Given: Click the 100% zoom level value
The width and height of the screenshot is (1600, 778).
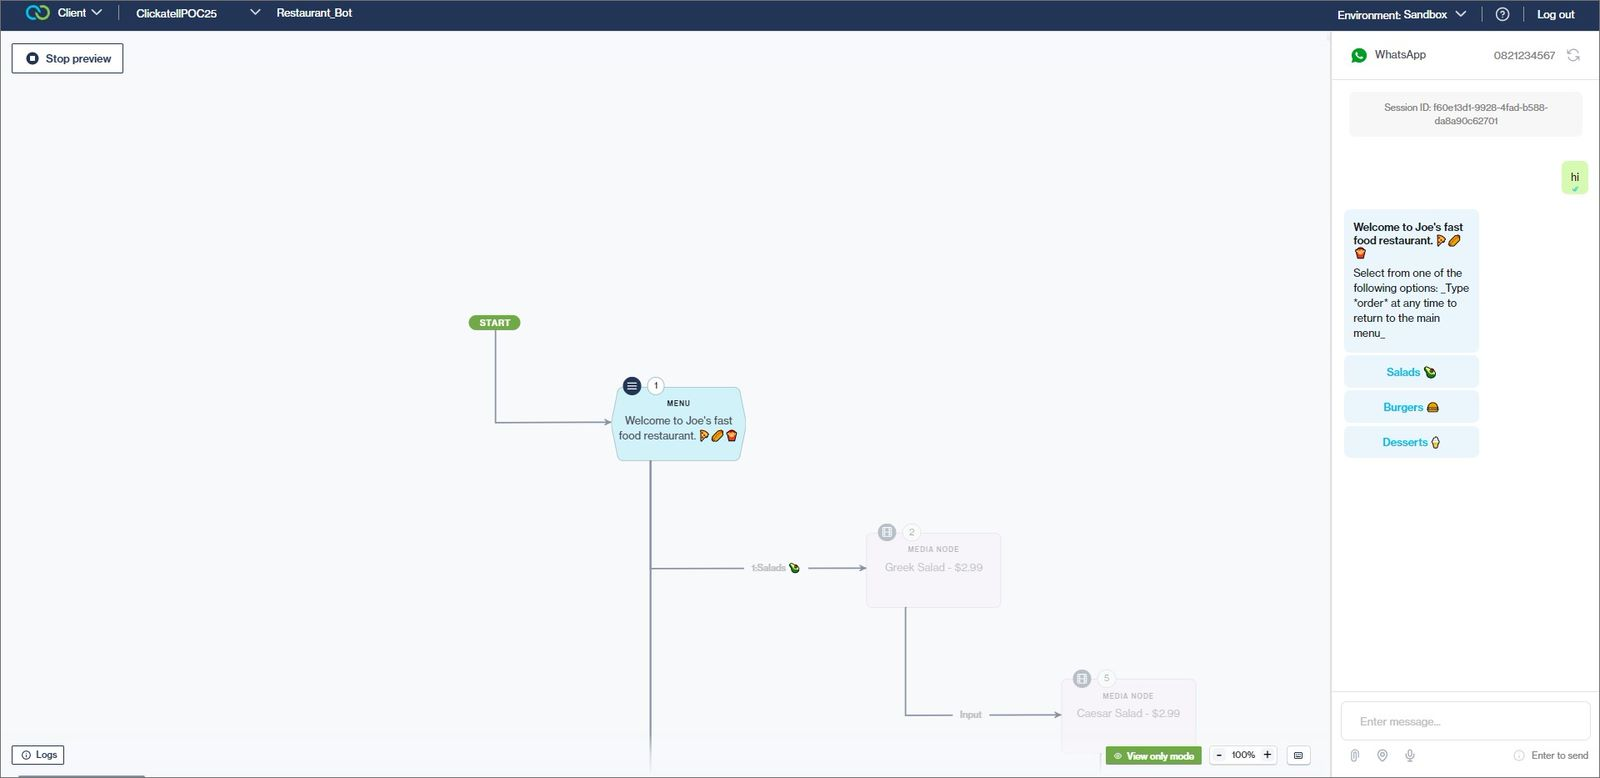Looking at the screenshot, I should [x=1243, y=755].
